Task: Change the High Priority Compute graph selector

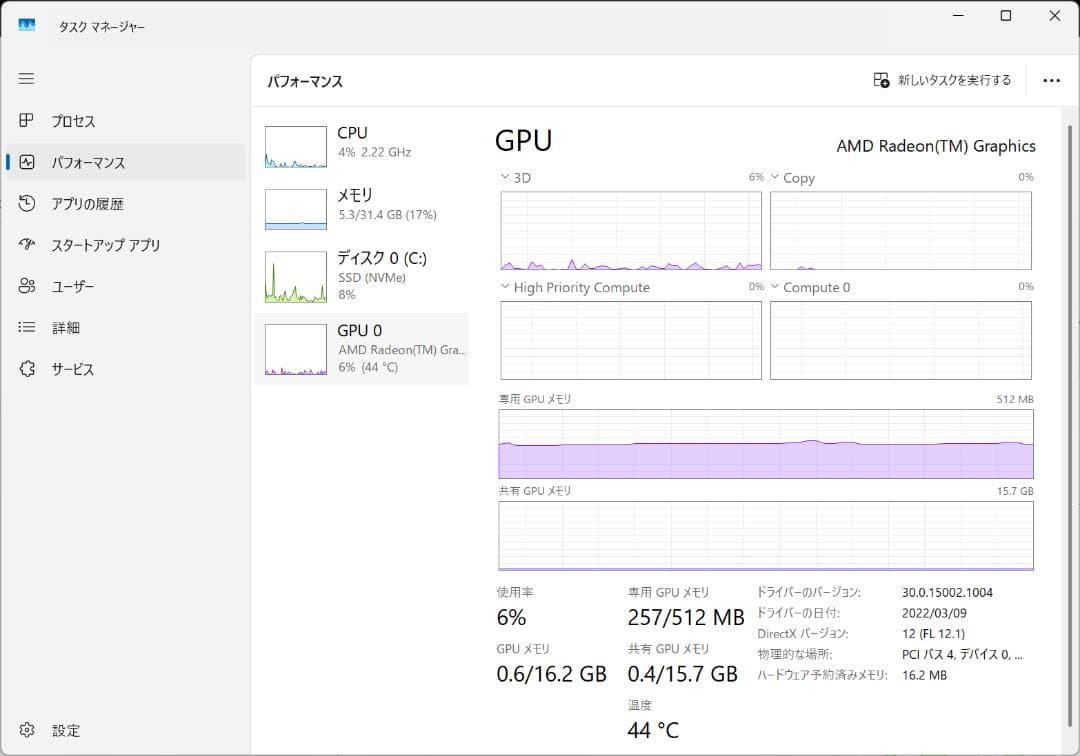Action: (x=505, y=287)
